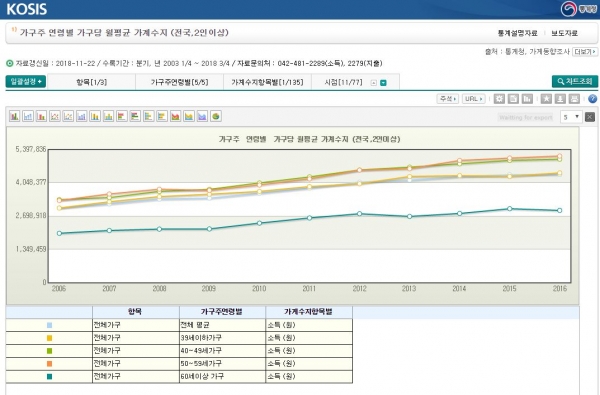600x395 pixels.
Task: Click the 일괄설정 + button
Action: (x=26, y=82)
